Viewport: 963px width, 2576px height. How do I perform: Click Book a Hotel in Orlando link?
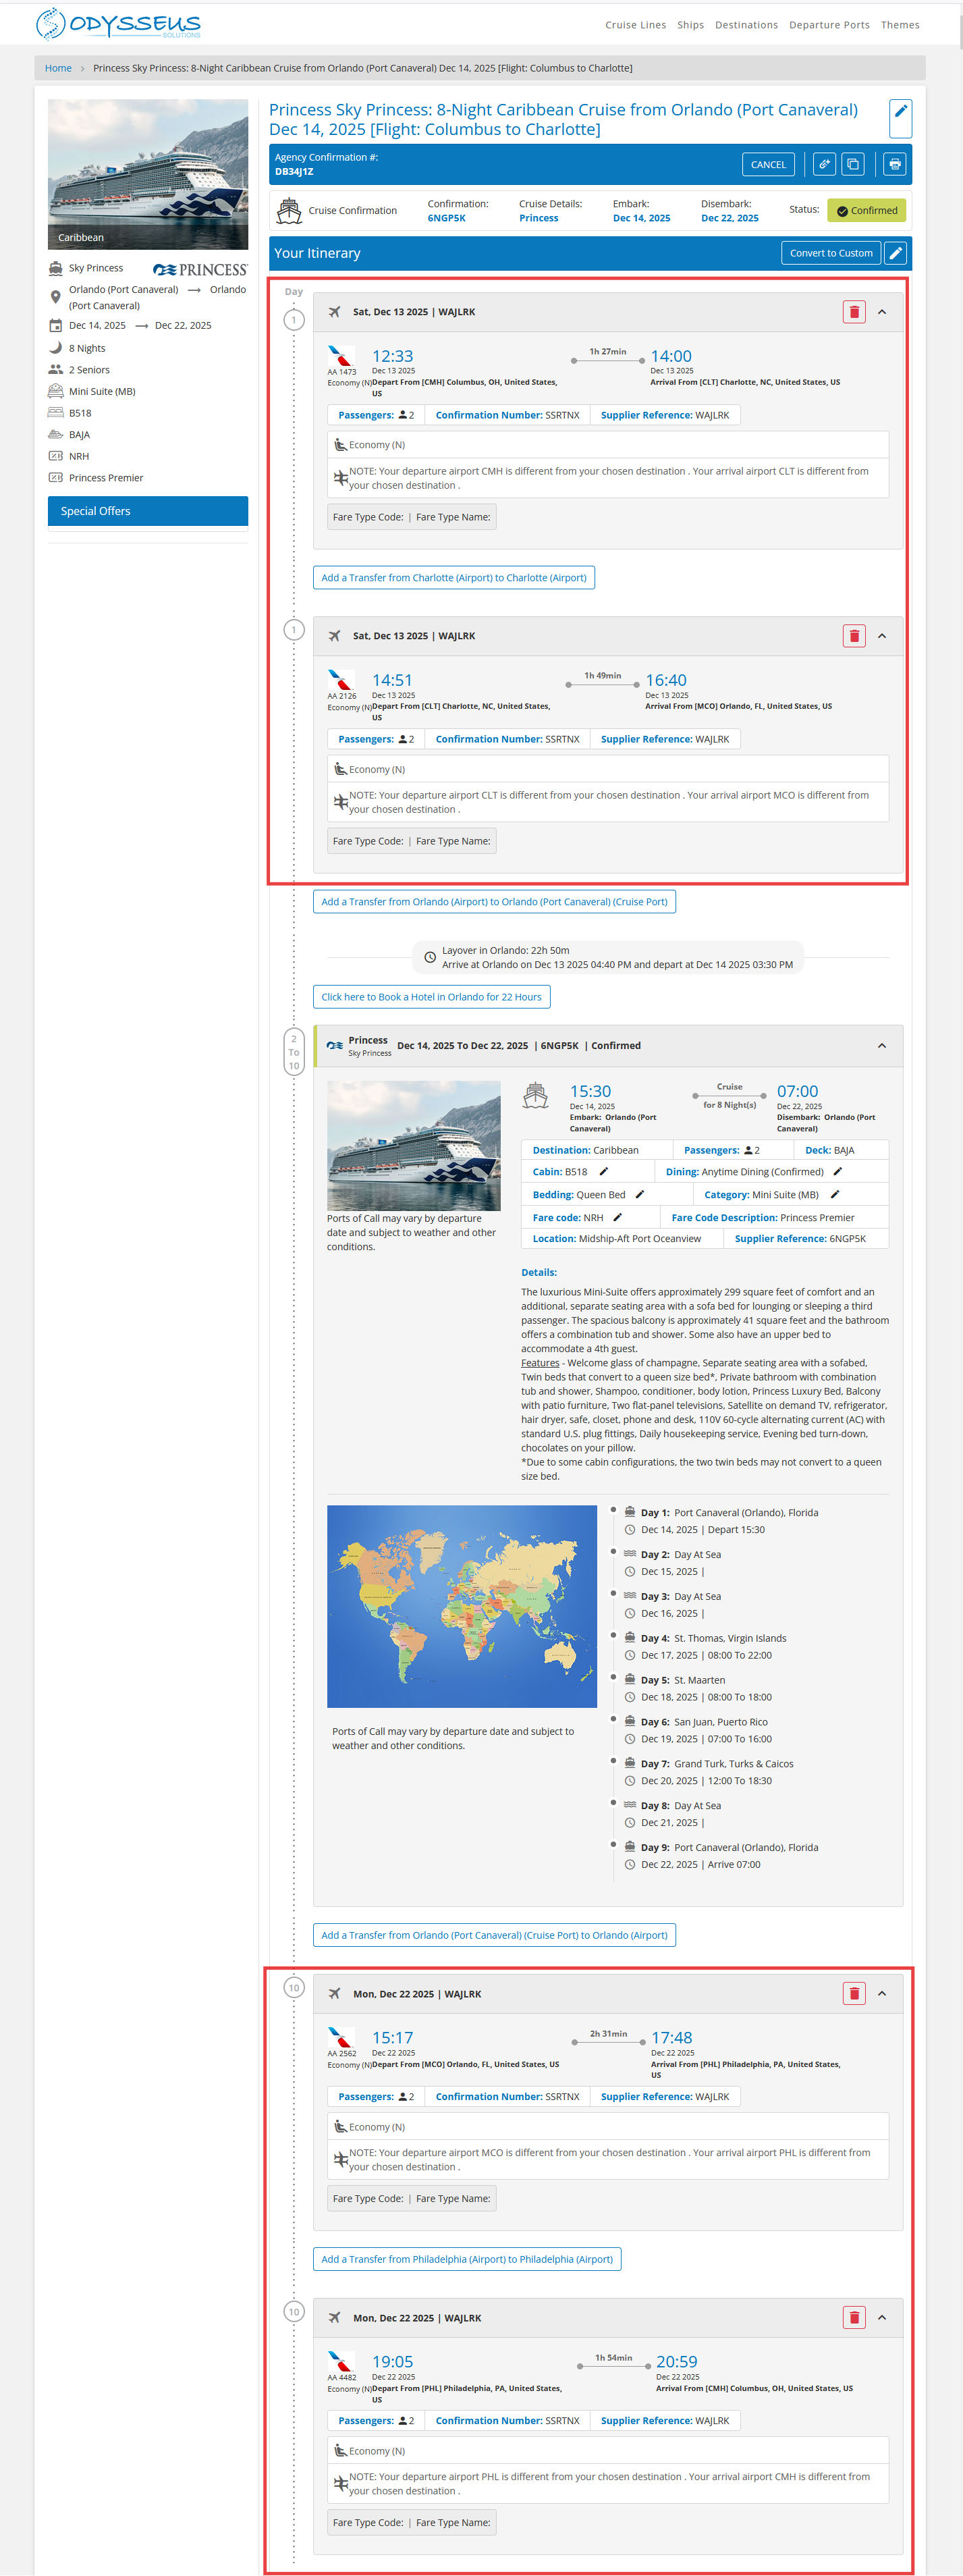(x=431, y=997)
